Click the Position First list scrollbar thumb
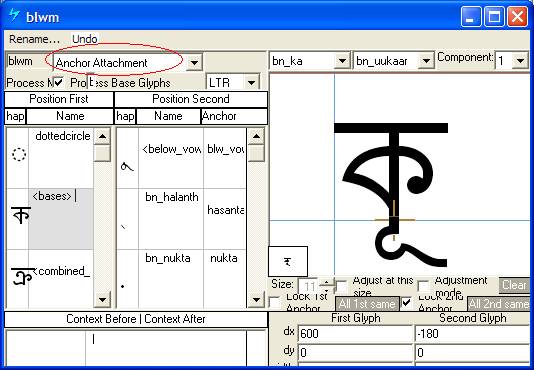 [102, 153]
